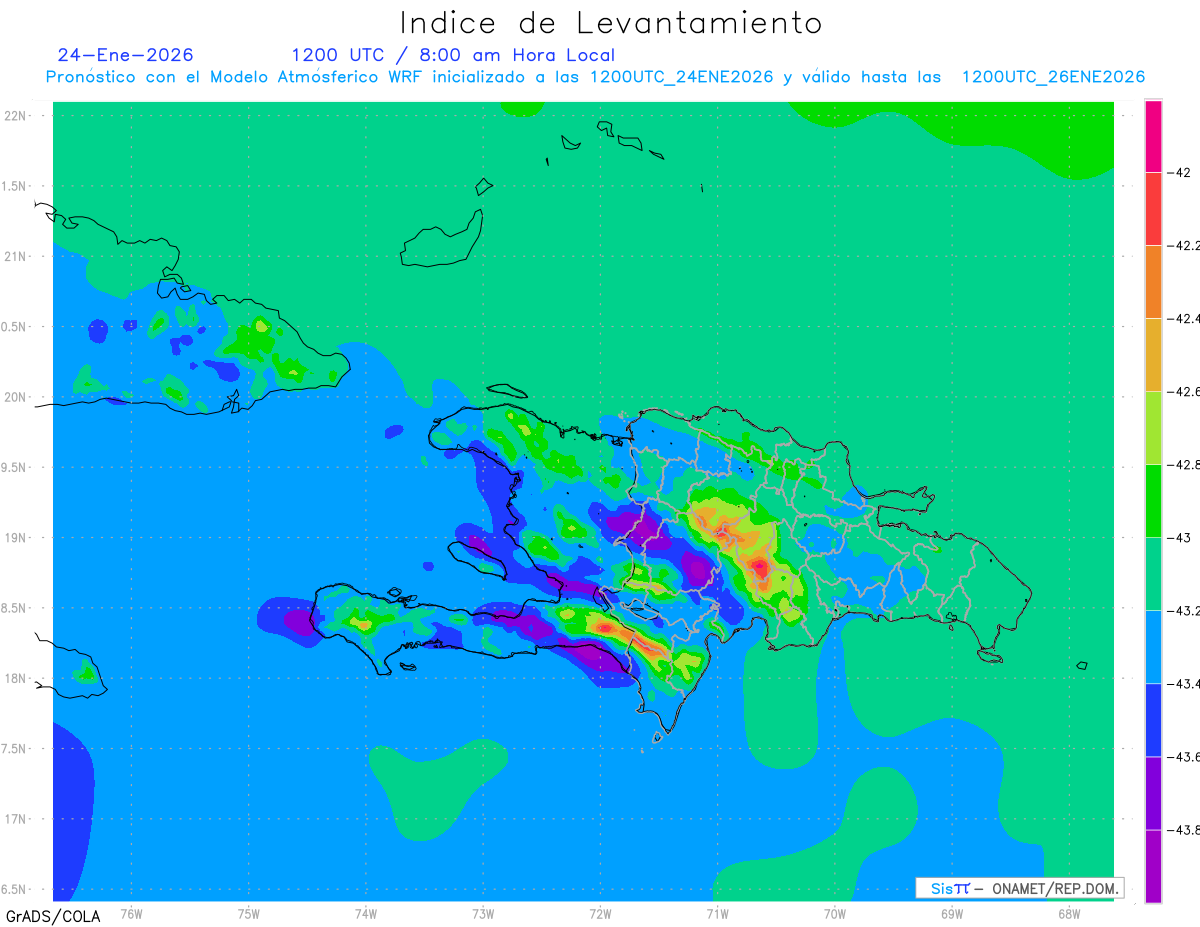Click the WRF forecast description line
Image resolution: width=1200 pixels, height=927 pixels.
(x=595, y=77)
